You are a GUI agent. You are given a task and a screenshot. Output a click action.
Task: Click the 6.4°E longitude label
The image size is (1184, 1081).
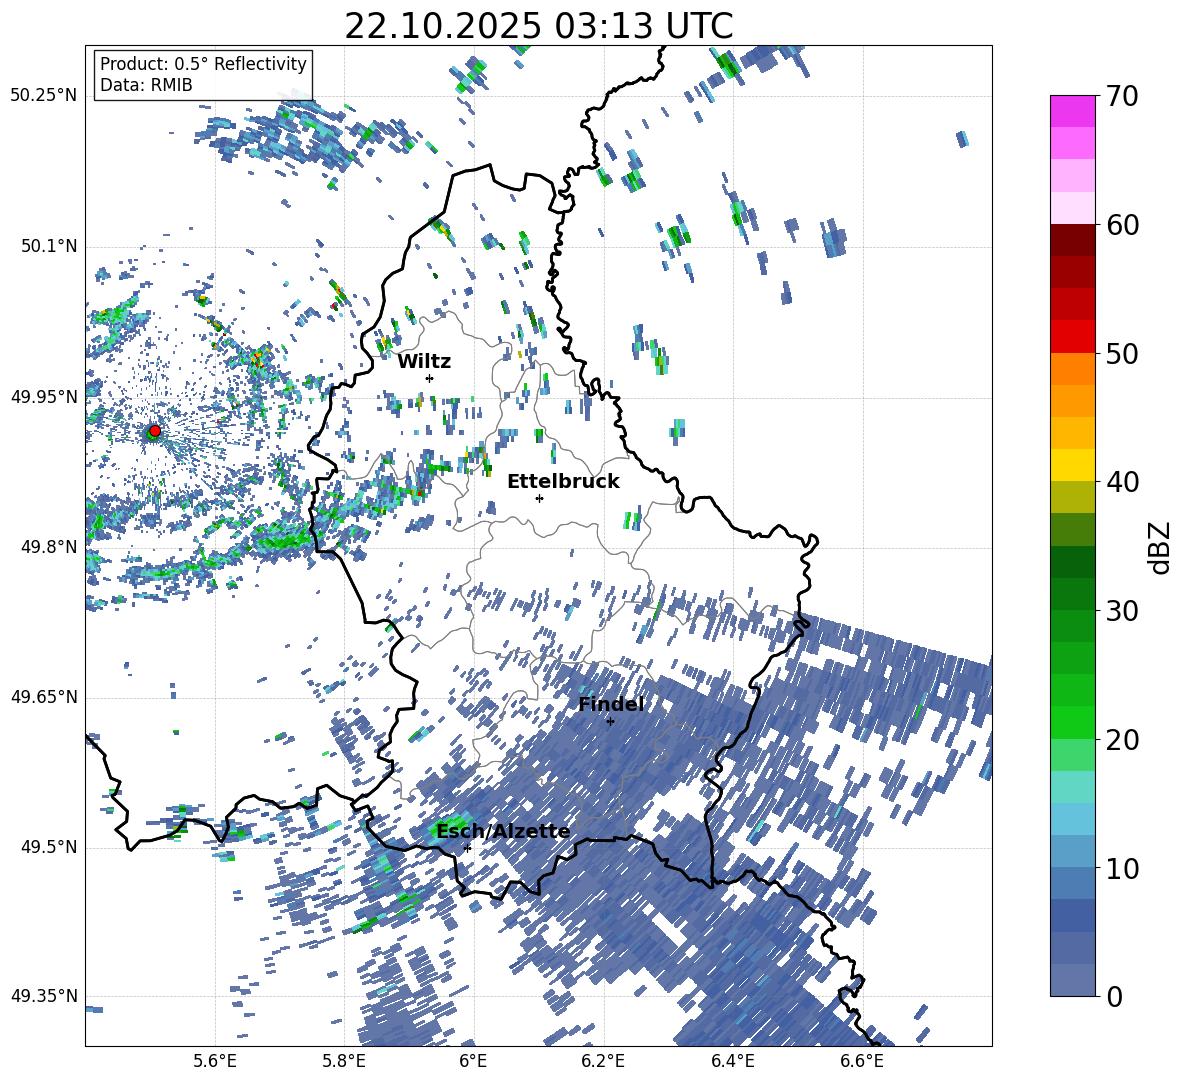pos(732,1061)
